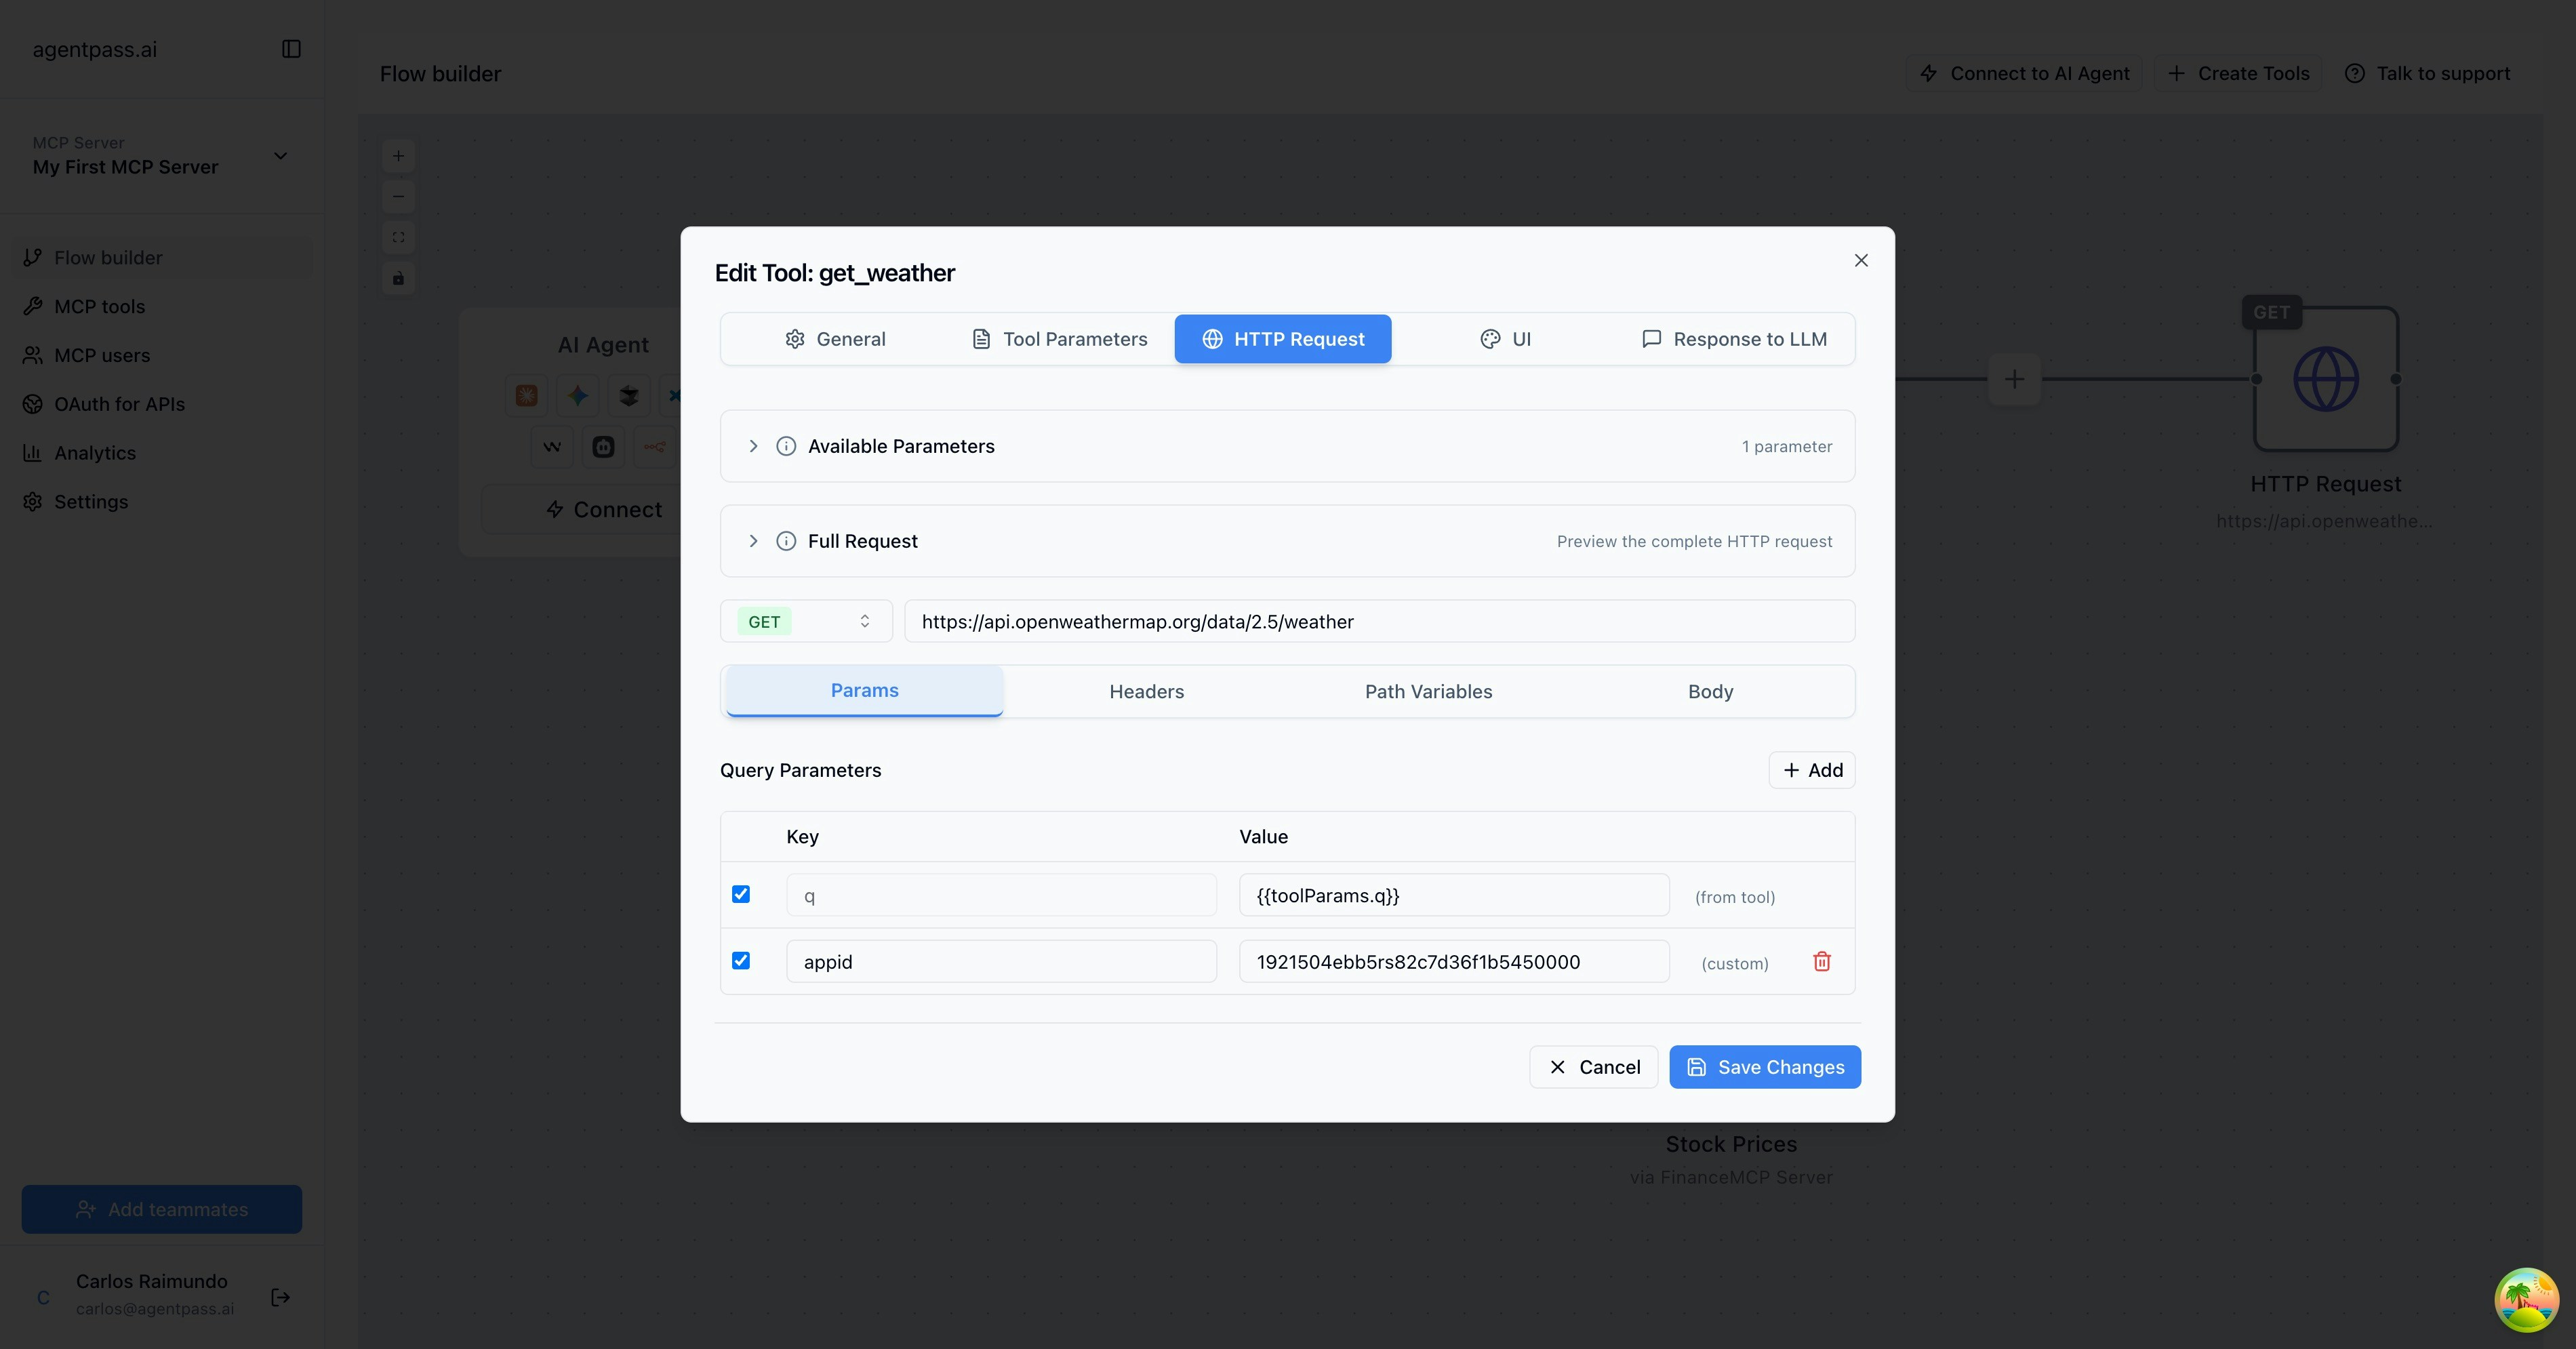Add a new query parameter

pyautogui.click(x=1811, y=770)
